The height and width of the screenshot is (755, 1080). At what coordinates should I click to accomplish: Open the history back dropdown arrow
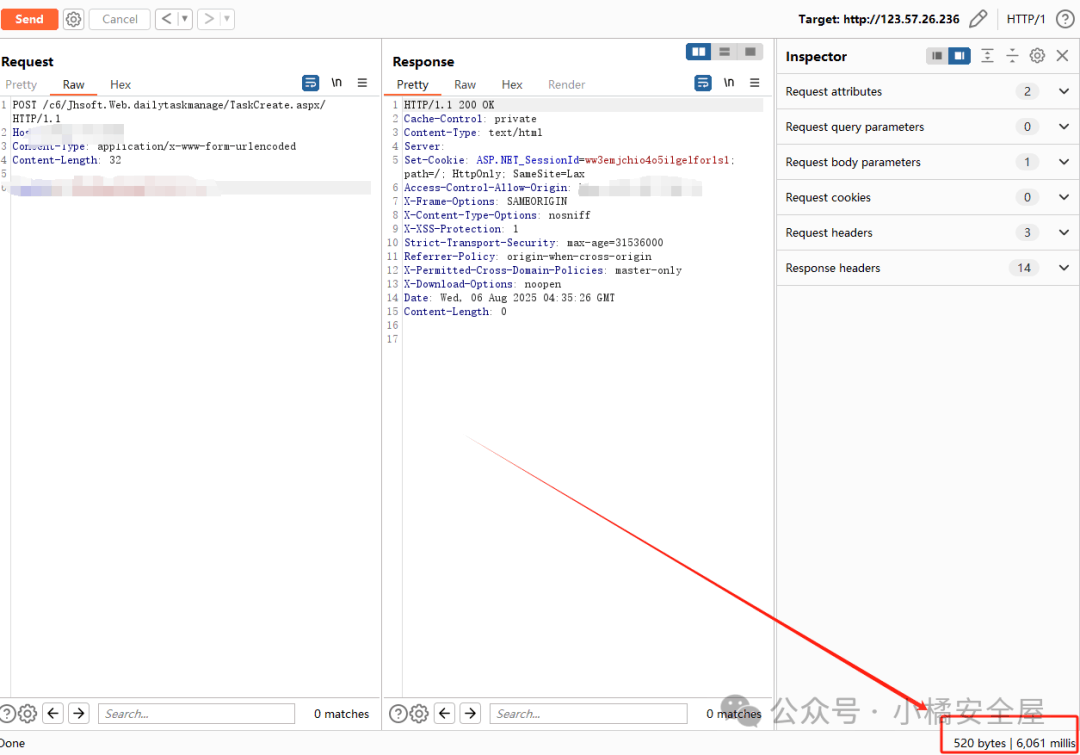click(185, 19)
